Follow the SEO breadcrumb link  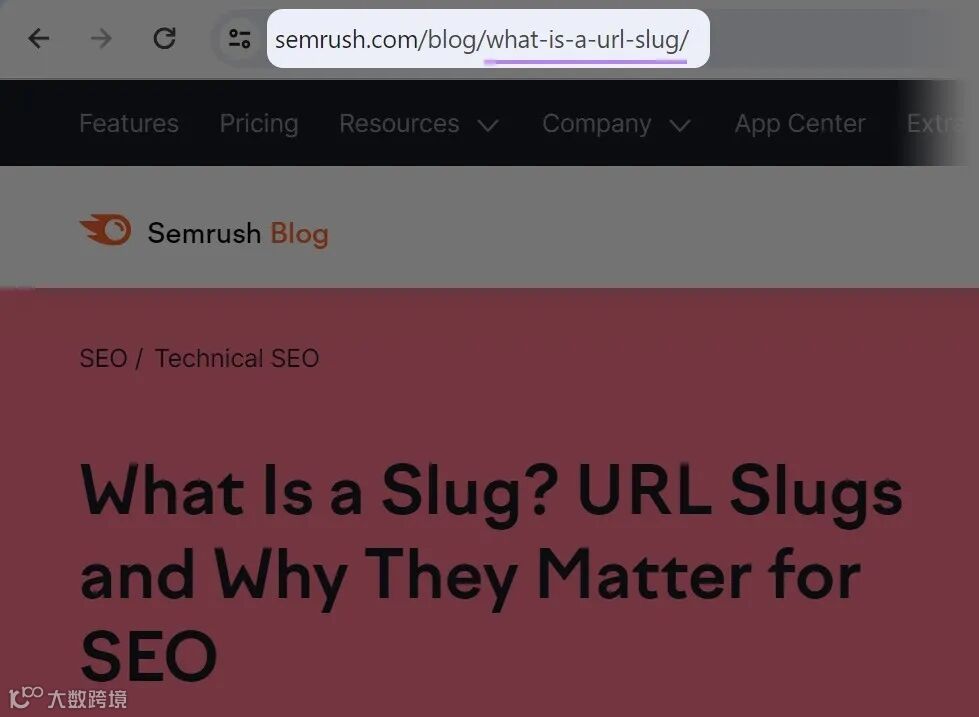pos(104,358)
